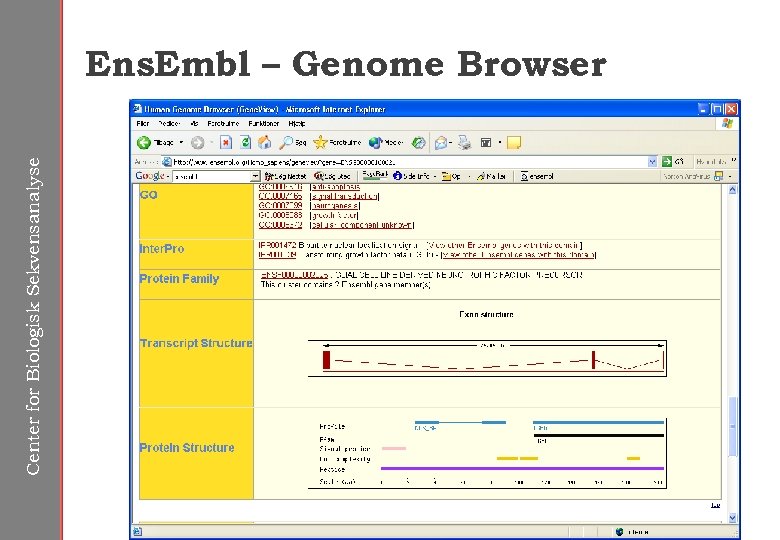Open the Søg magnifier search pane

(x=292, y=143)
